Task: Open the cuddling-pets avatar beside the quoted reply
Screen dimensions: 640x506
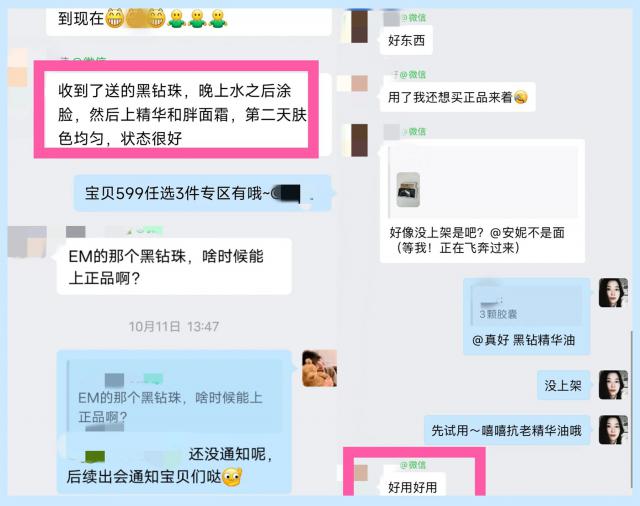Action: pos(319,368)
